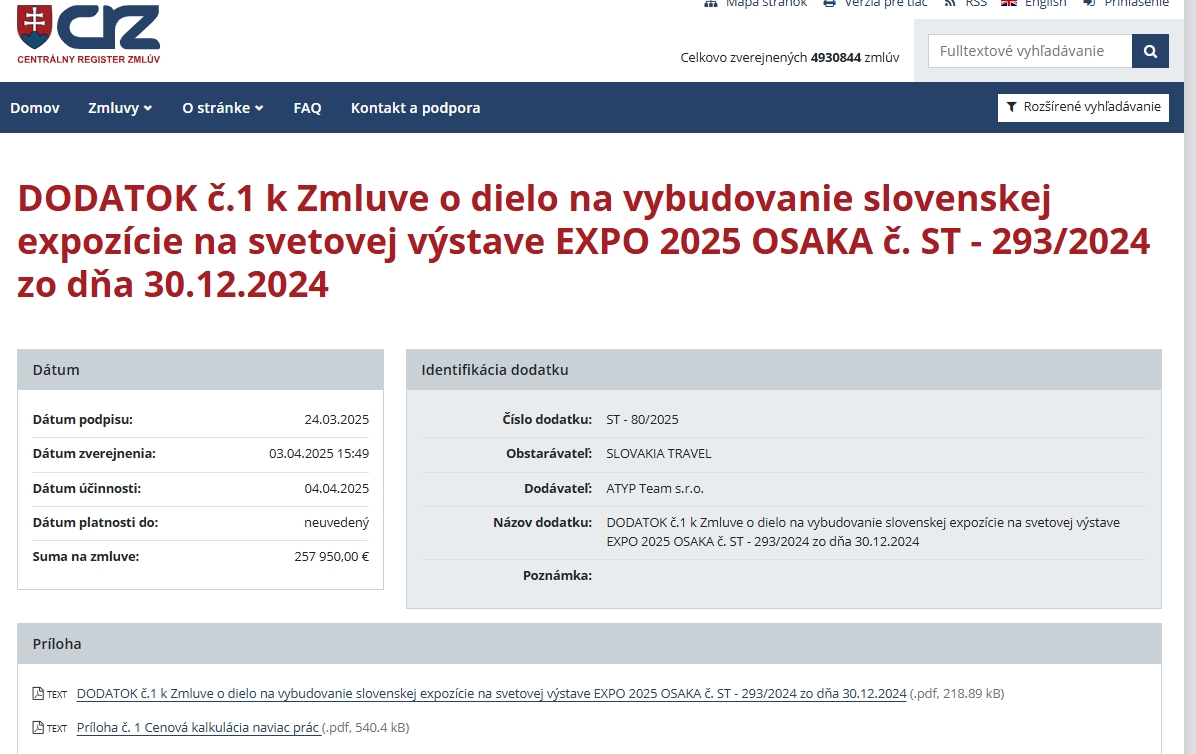Click the Identifikácia dodatku panel header
The image size is (1196, 754).
pyautogui.click(x=784, y=370)
